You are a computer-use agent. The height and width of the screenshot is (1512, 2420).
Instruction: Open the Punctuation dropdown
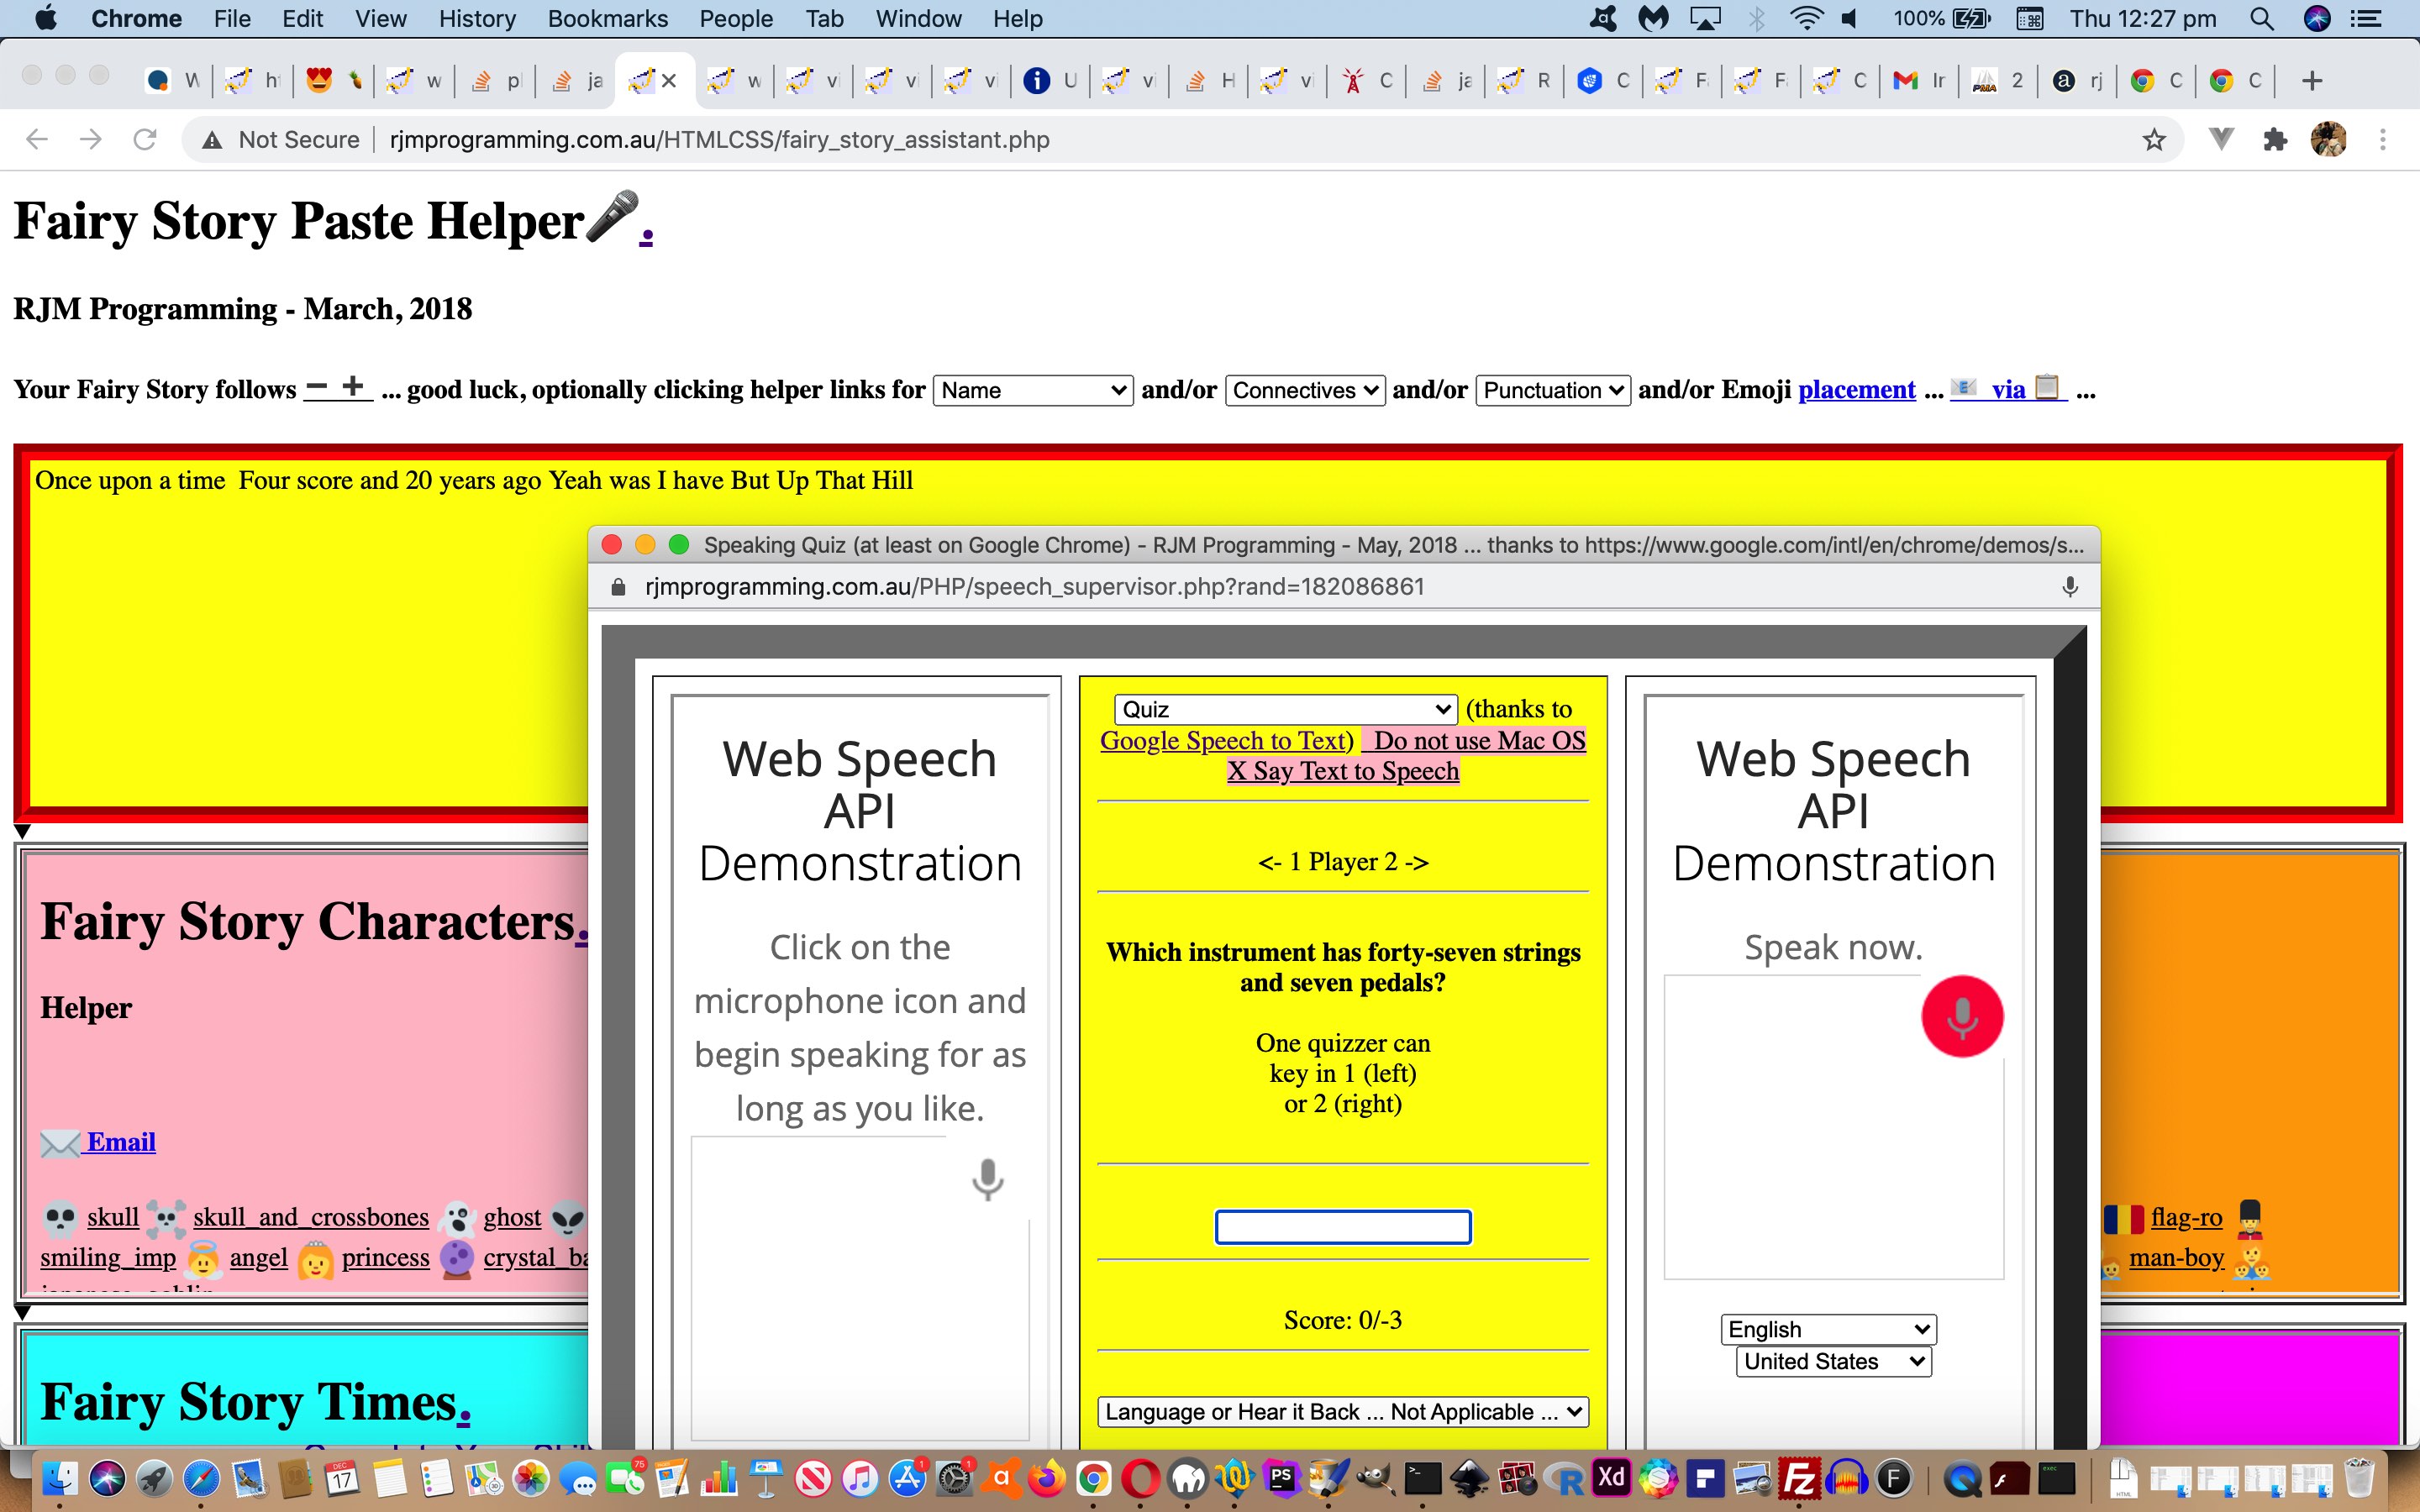[1552, 390]
